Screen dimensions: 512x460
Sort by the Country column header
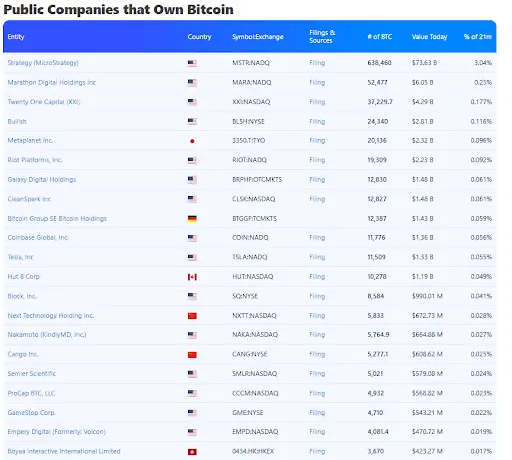pos(199,37)
